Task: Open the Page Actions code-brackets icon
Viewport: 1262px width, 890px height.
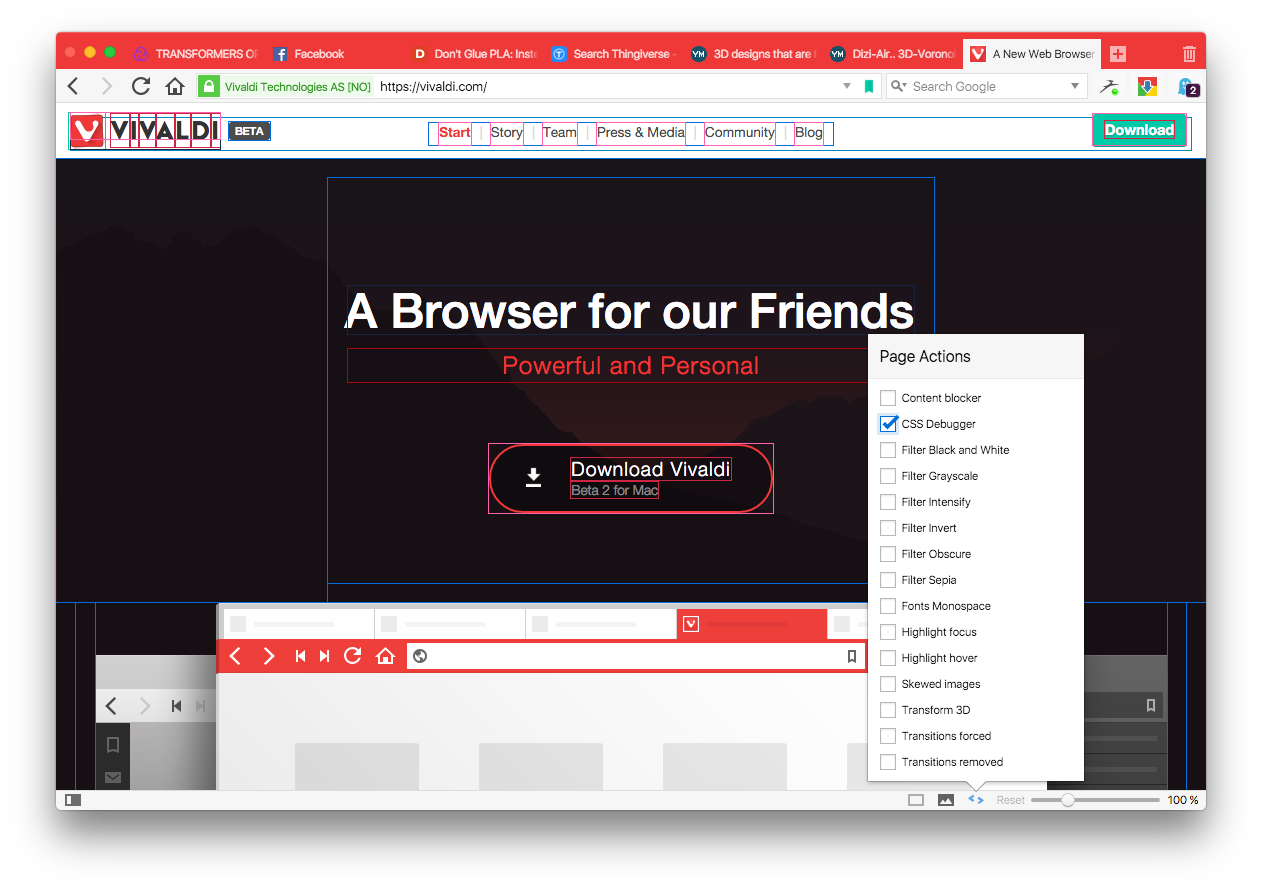Action: (x=976, y=800)
